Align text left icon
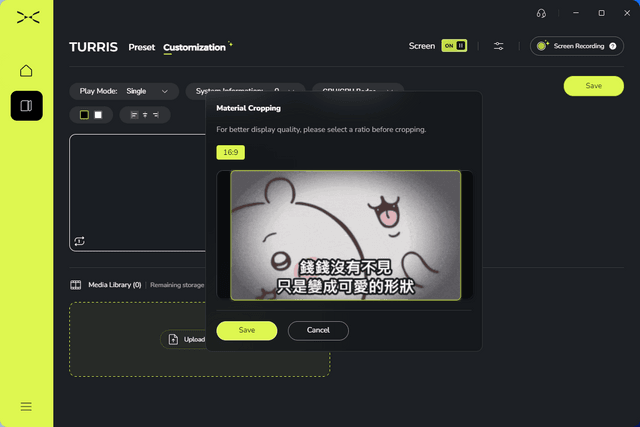This screenshot has height=427, width=640. pyautogui.click(x=134, y=115)
